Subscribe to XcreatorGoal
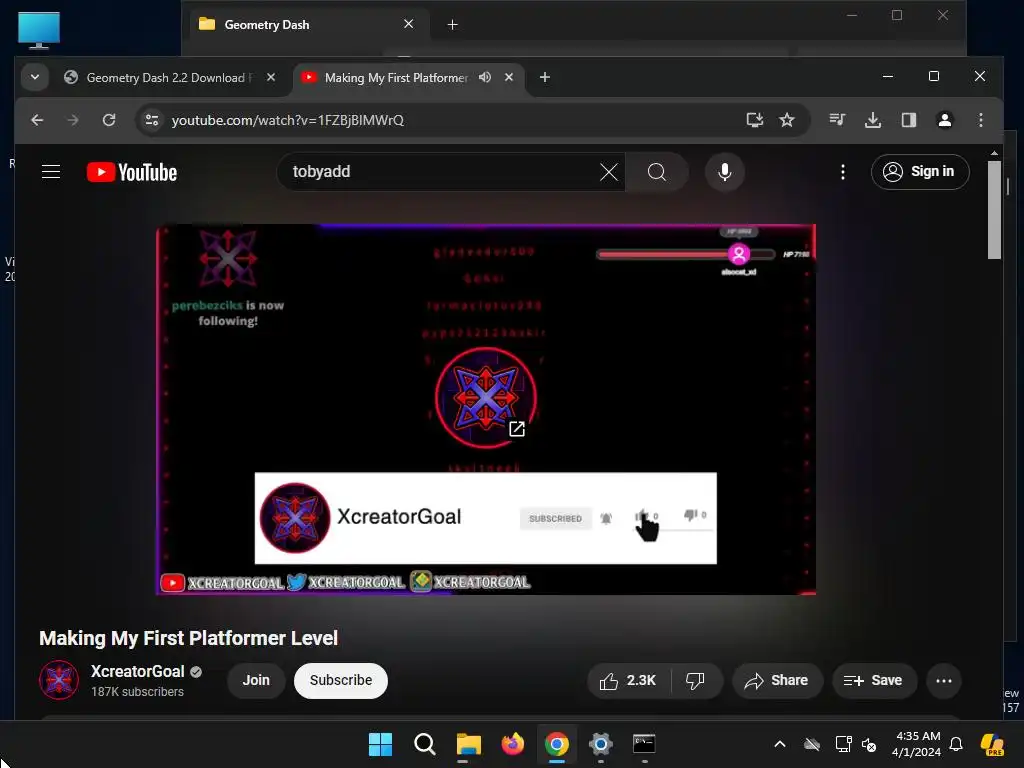Image resolution: width=1024 pixels, height=768 pixels. click(x=340, y=680)
